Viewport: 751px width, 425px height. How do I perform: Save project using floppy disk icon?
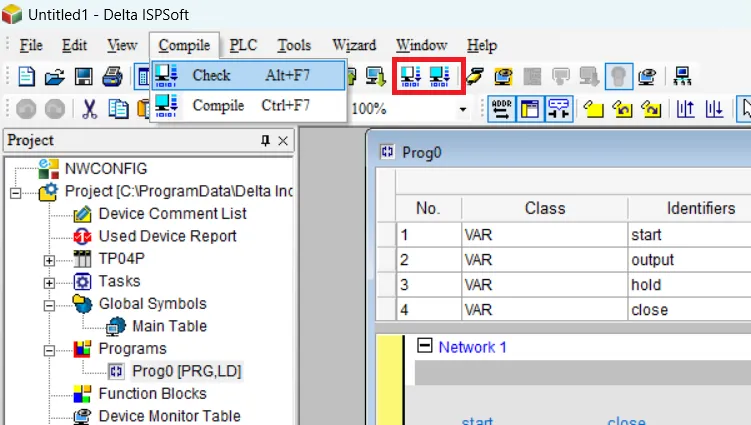point(83,76)
